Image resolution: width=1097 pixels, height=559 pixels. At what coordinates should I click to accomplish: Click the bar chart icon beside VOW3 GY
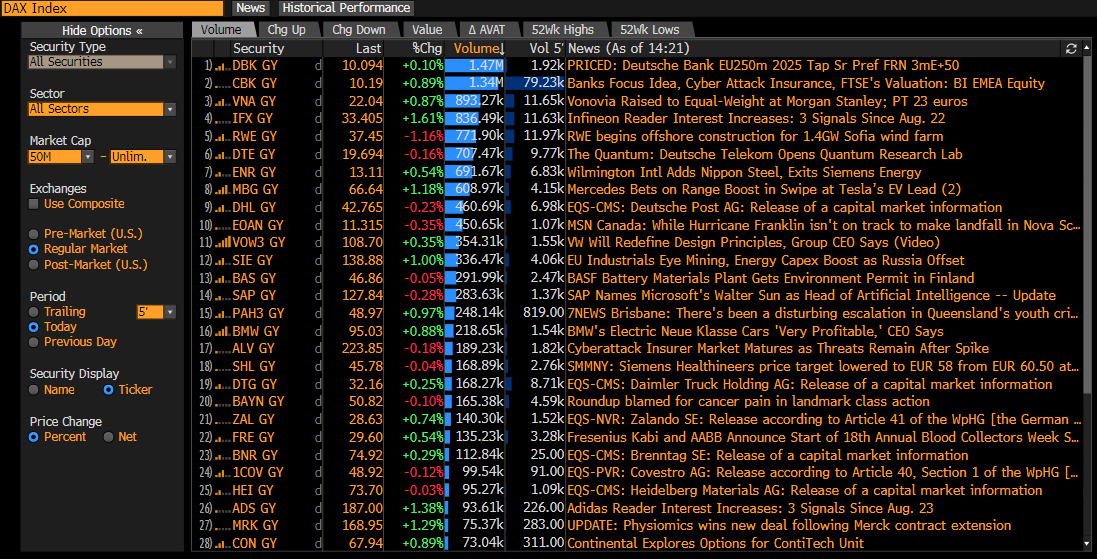point(222,243)
